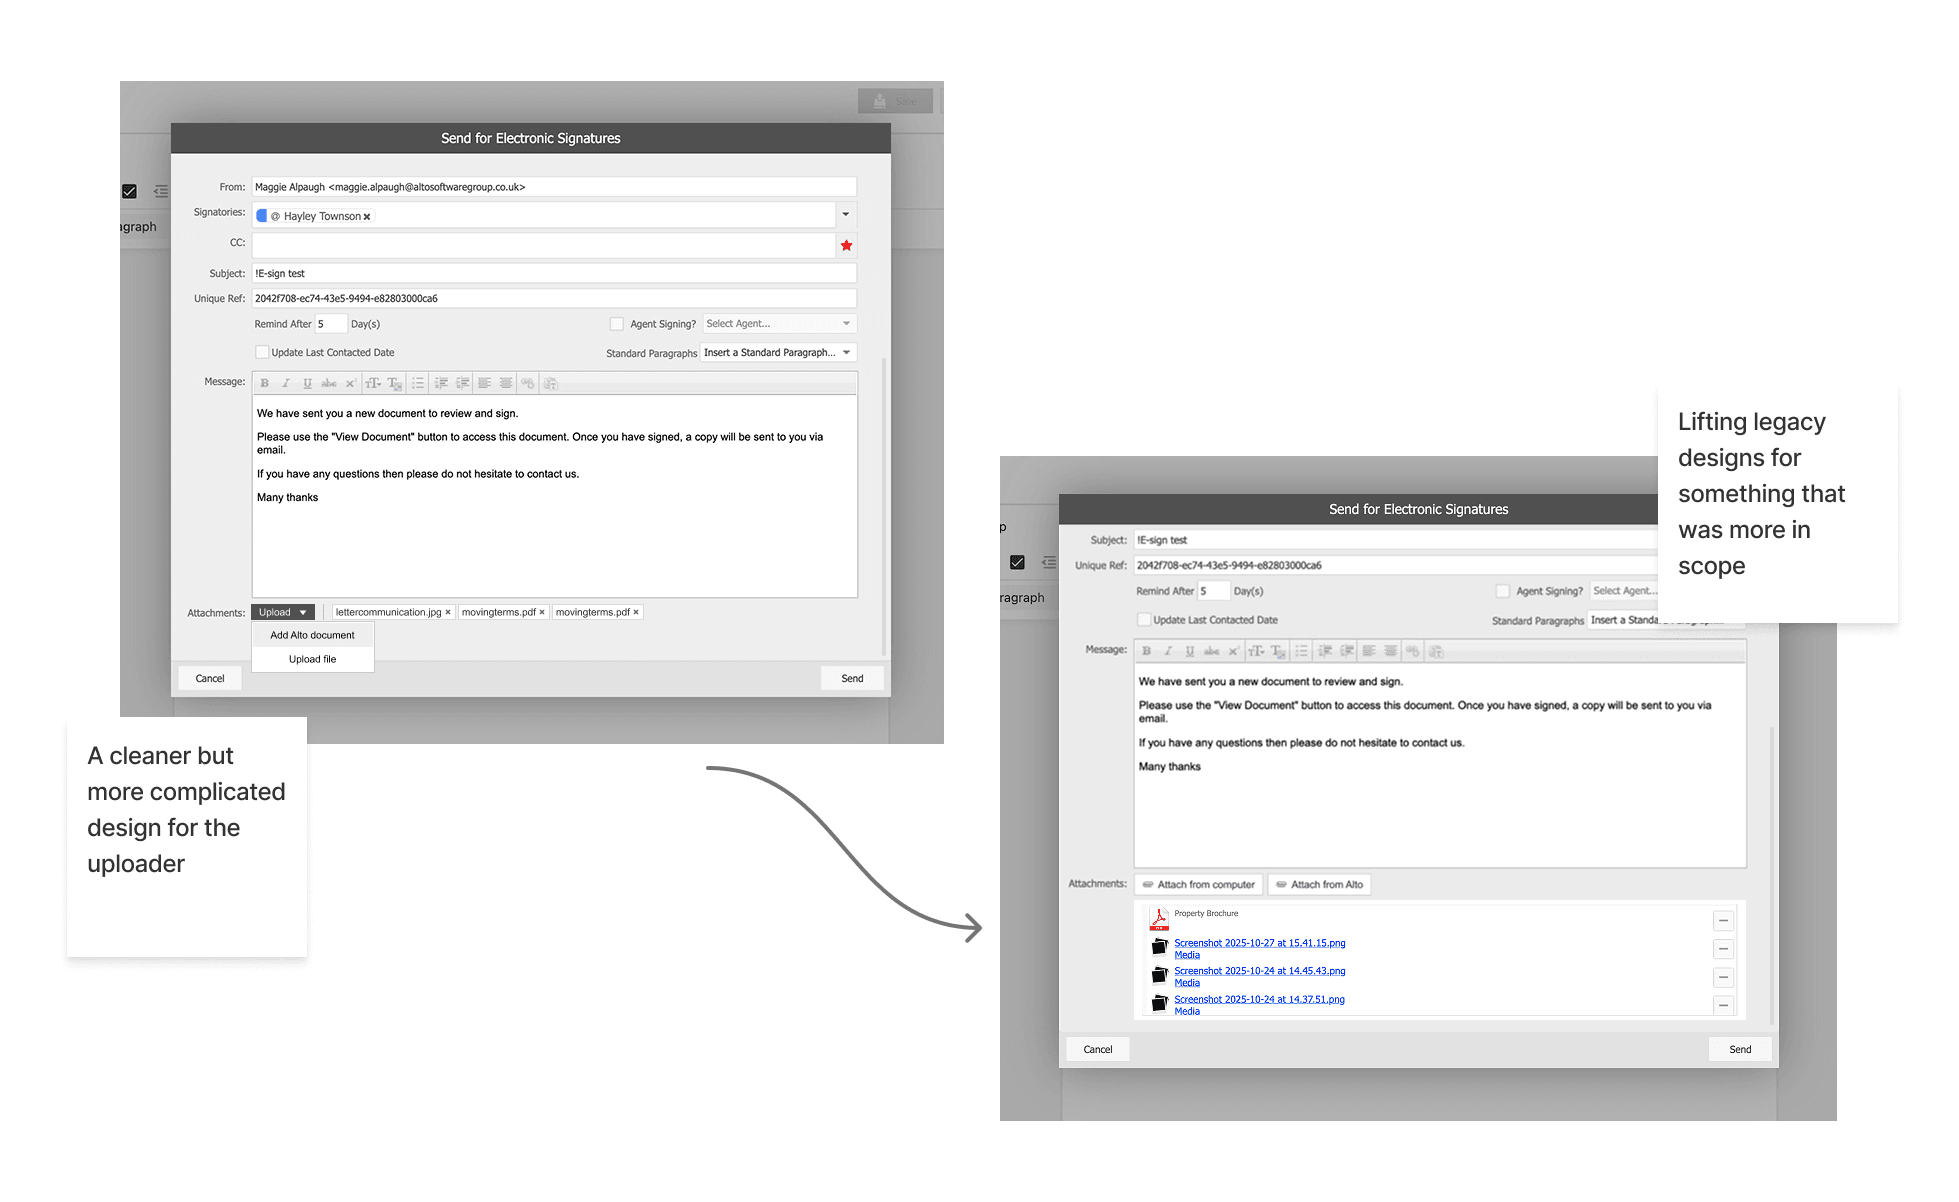The image size is (1959, 1202).
Task: Remove Hayley Townson from Signatories
Action: (x=367, y=217)
